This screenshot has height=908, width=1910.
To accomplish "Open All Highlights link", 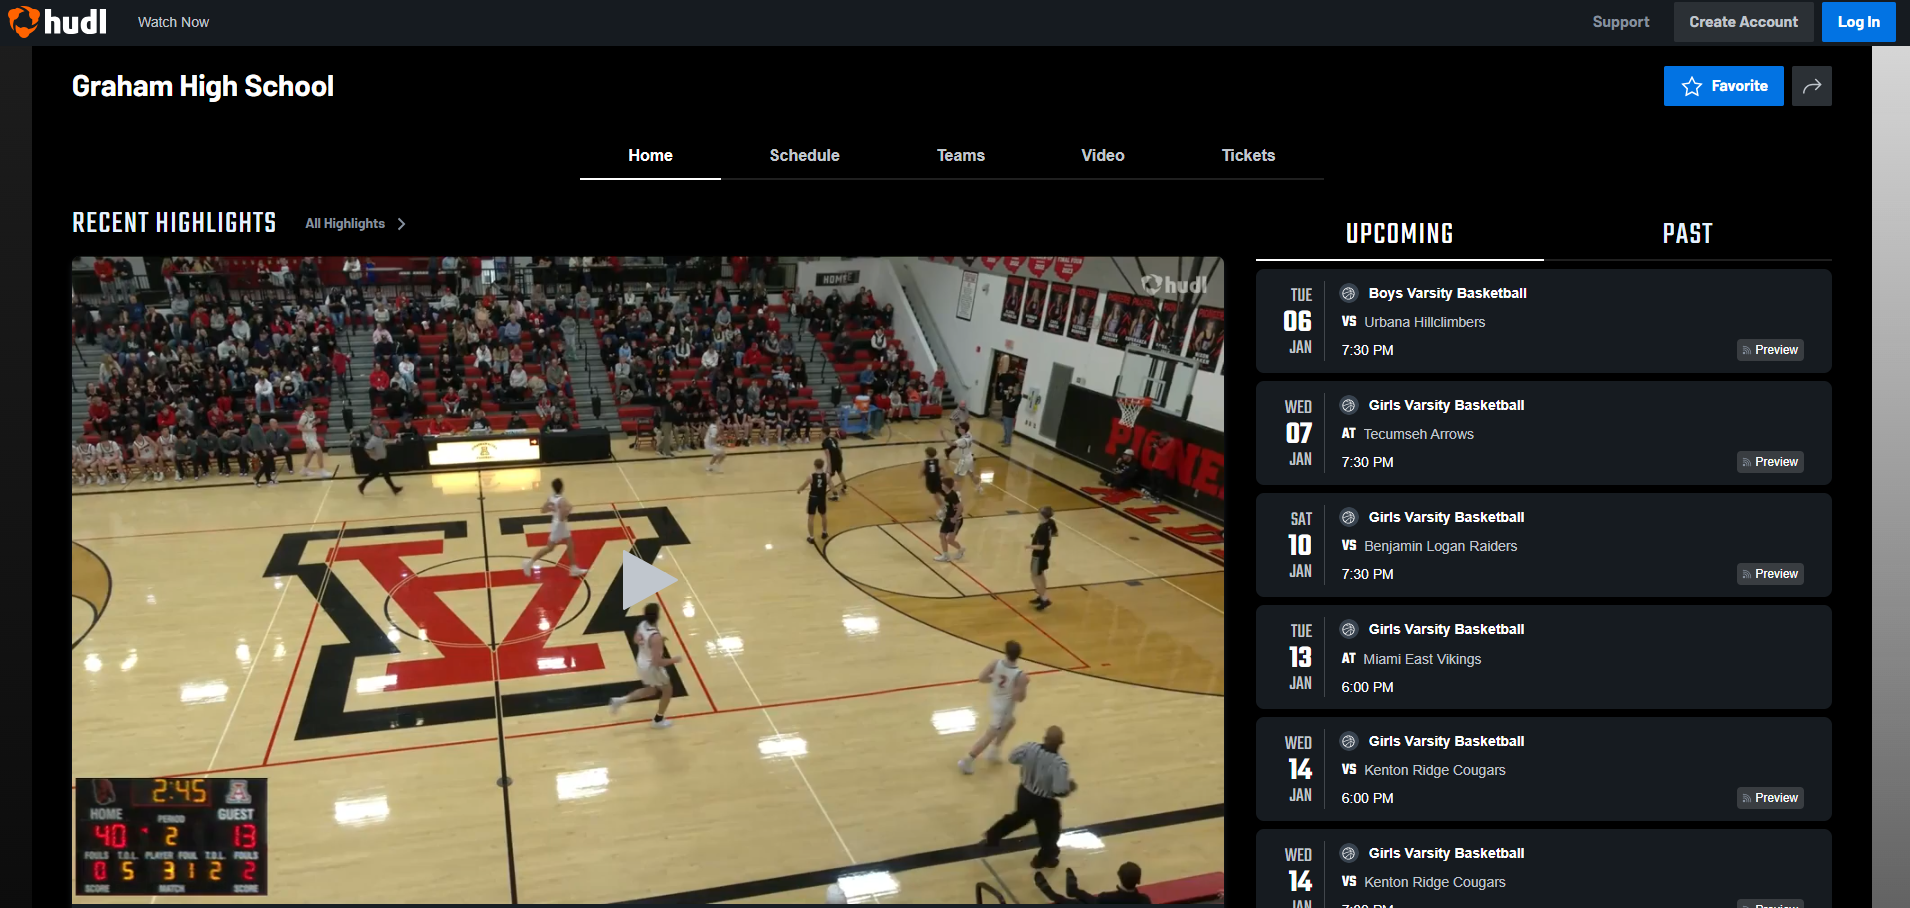I will tap(345, 224).
